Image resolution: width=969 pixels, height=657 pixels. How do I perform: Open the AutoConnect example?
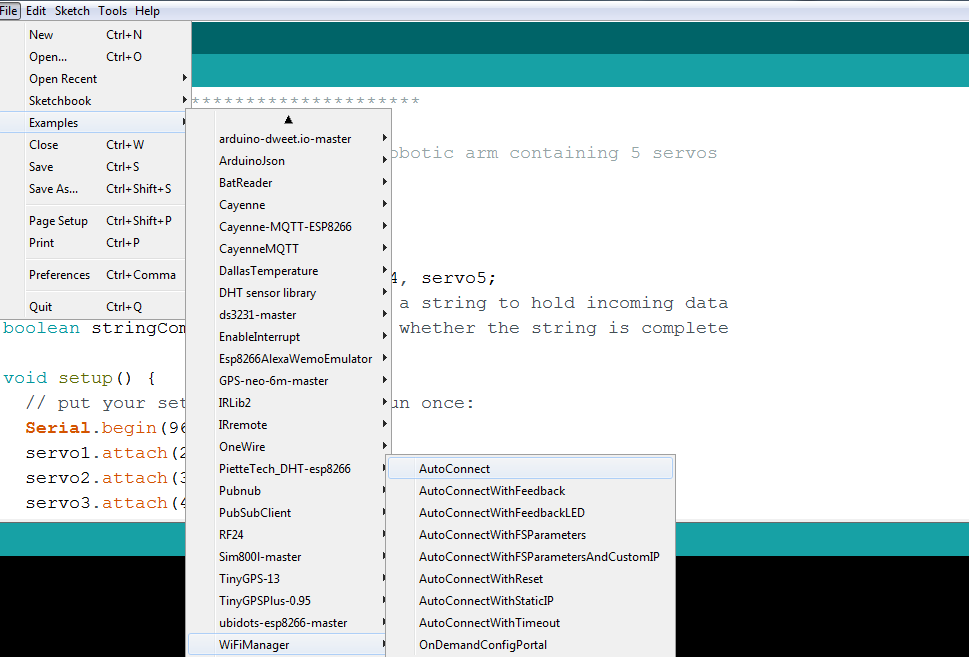[x=530, y=469]
